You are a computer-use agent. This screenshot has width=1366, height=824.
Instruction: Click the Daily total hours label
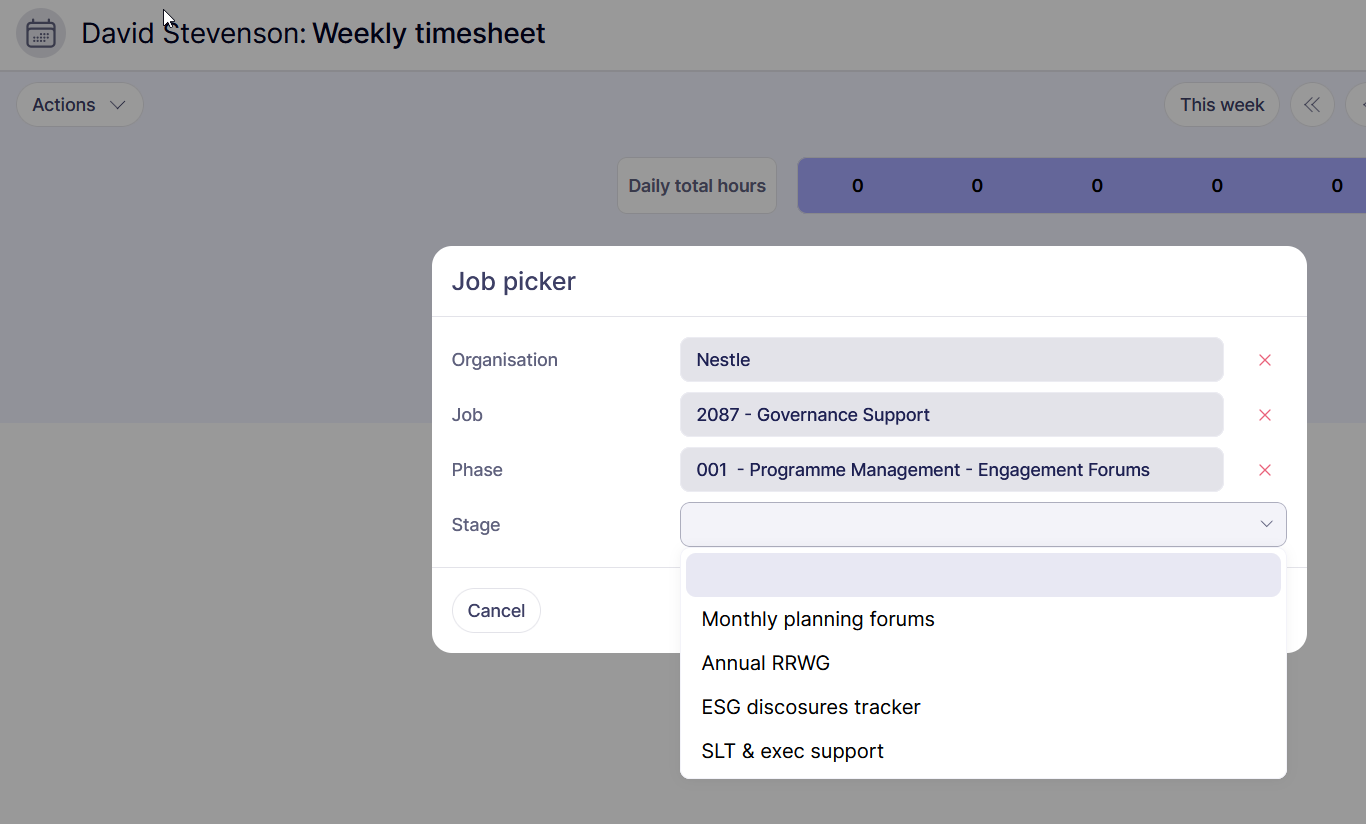pyautogui.click(x=697, y=185)
